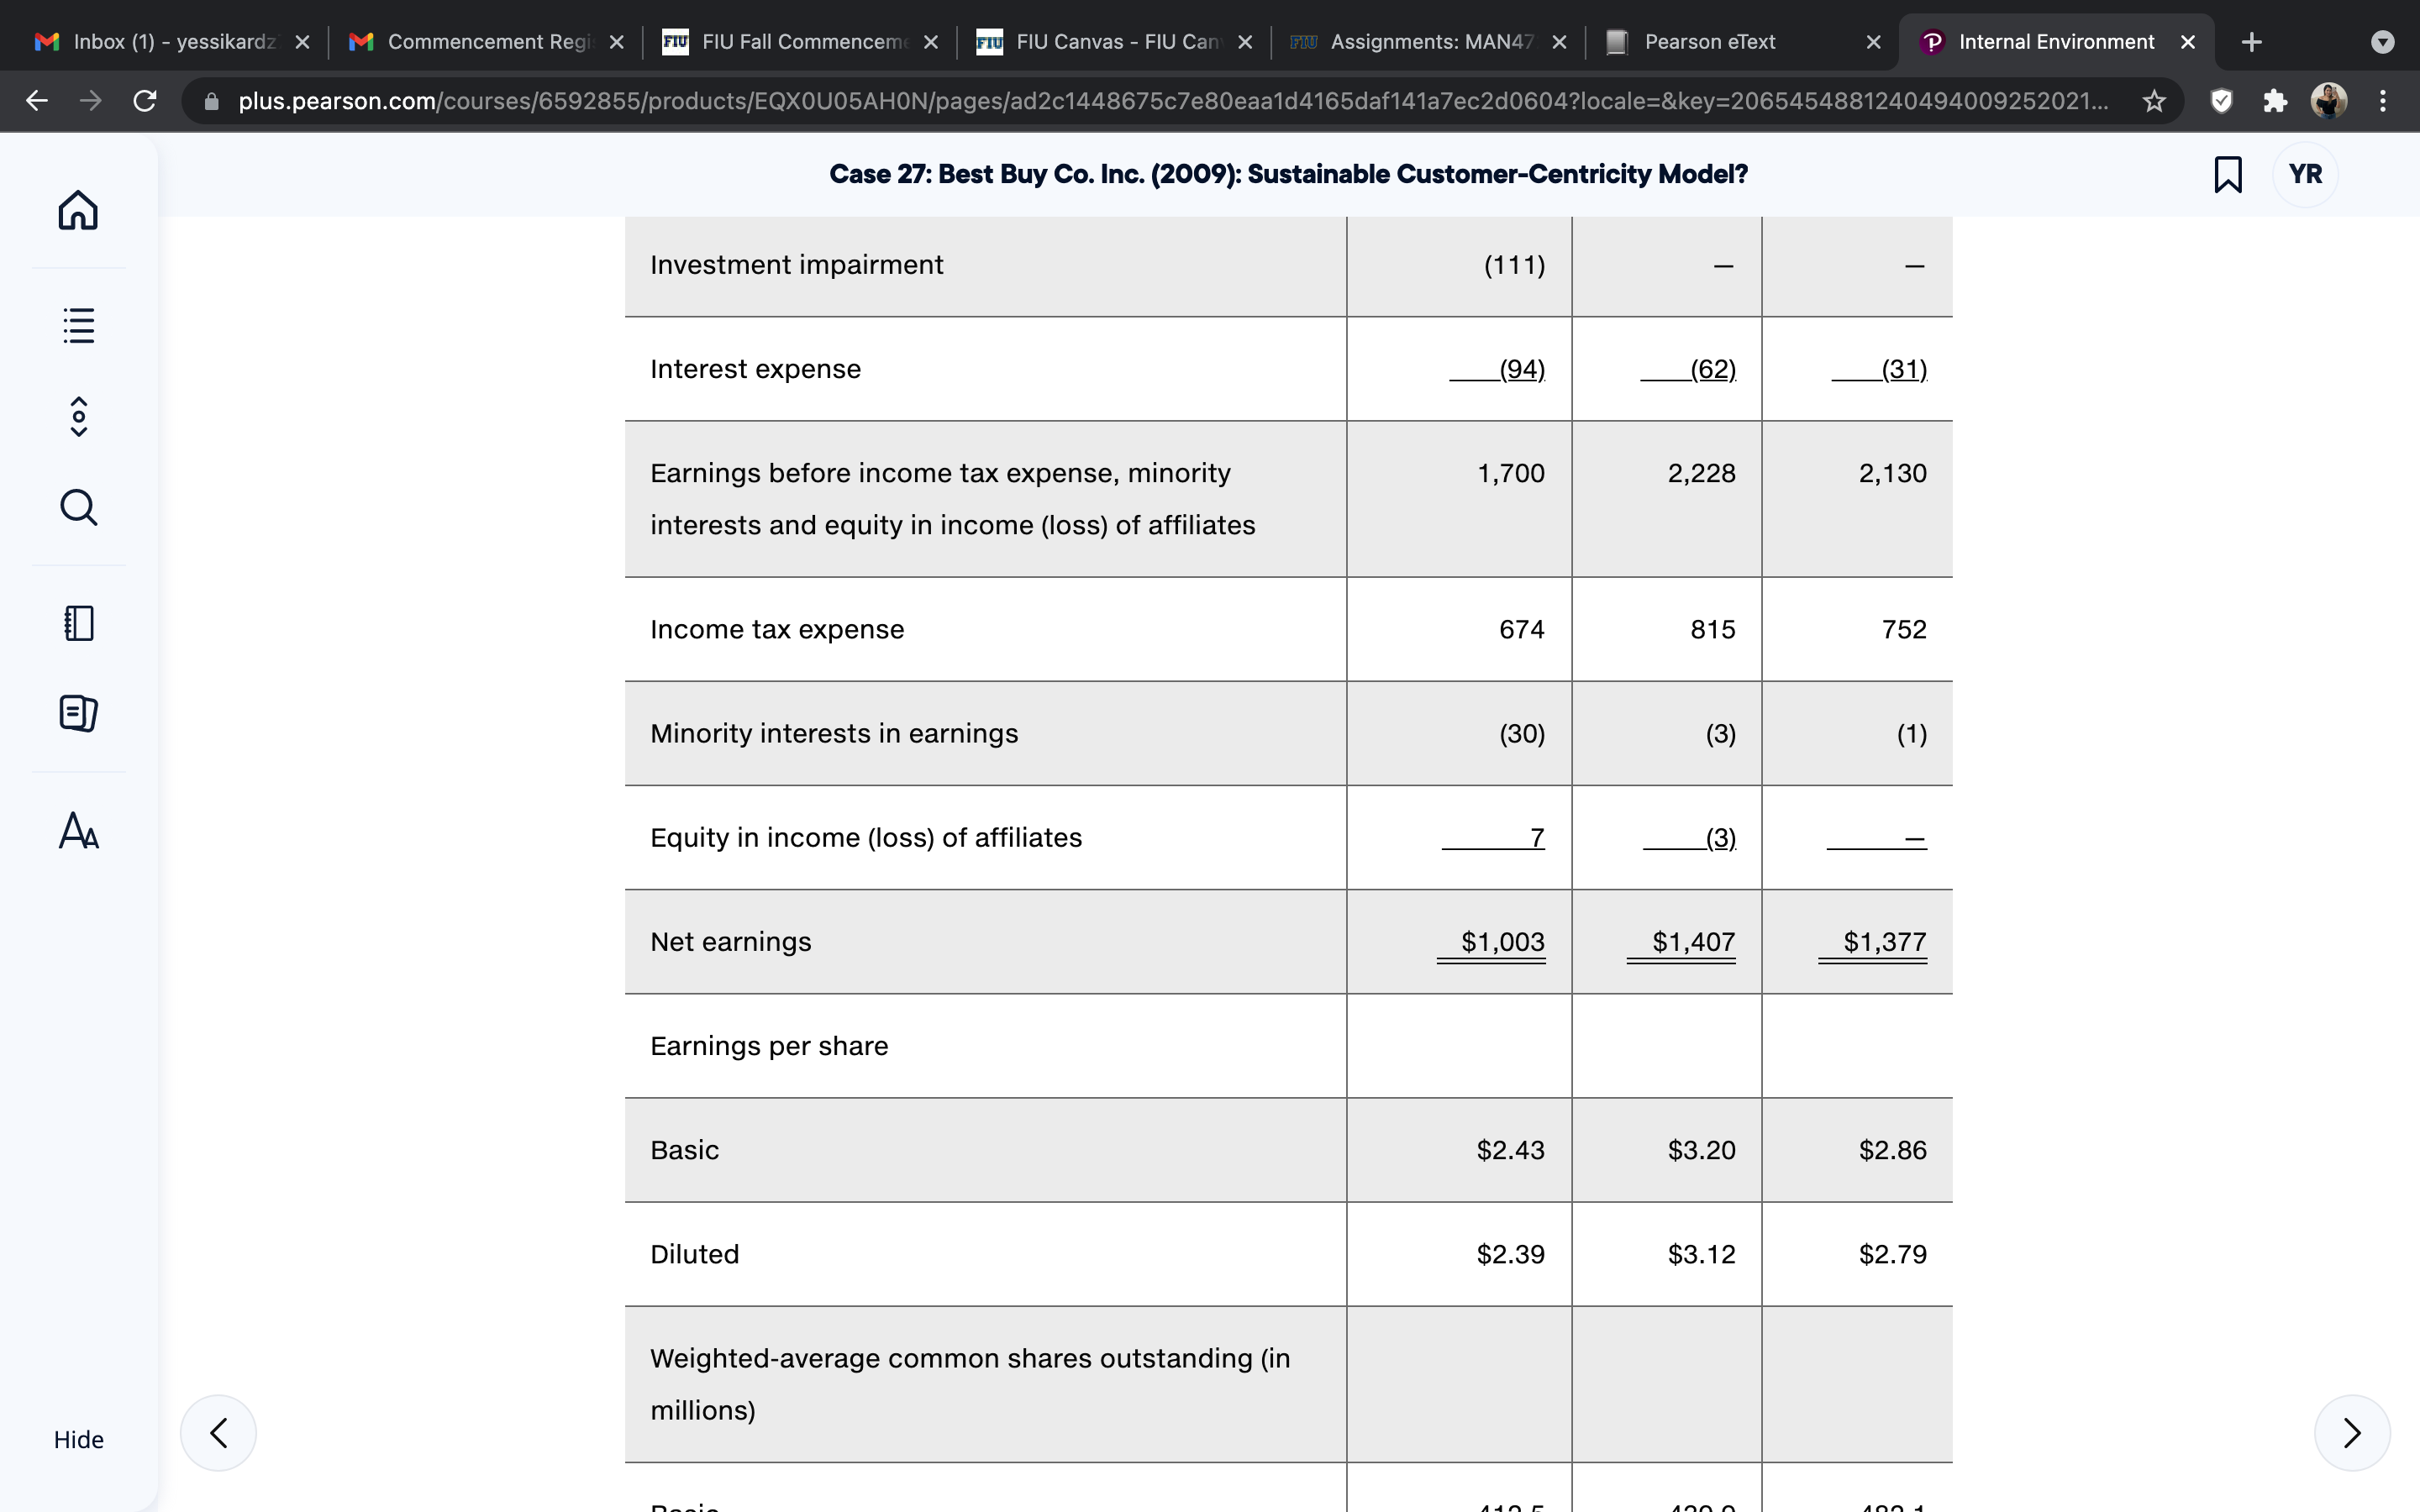Click the $1,377 net earnings value
The width and height of the screenshot is (2420, 1512).
(x=1885, y=941)
